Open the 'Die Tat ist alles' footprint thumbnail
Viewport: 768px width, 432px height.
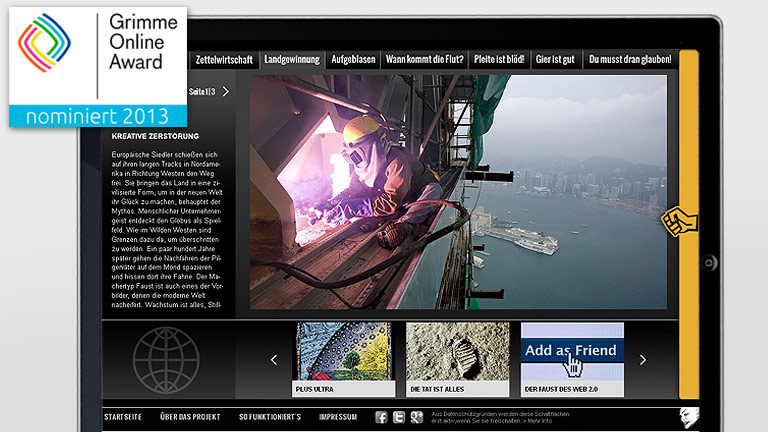457,359
